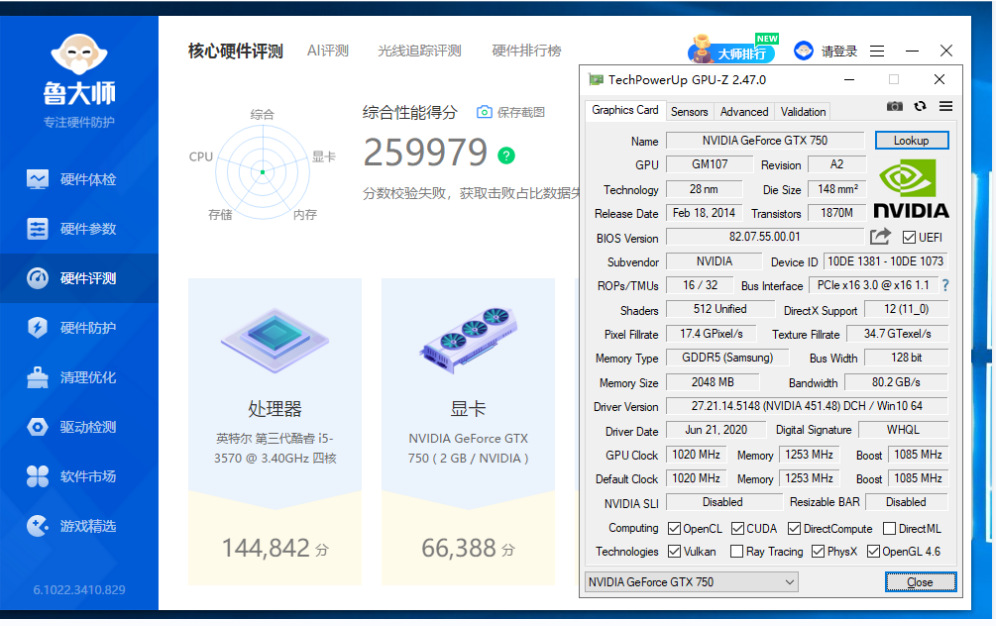Image resolution: width=996 pixels, height=626 pixels.
Task: Minimize the 鲁大师 window
Action: click(912, 51)
